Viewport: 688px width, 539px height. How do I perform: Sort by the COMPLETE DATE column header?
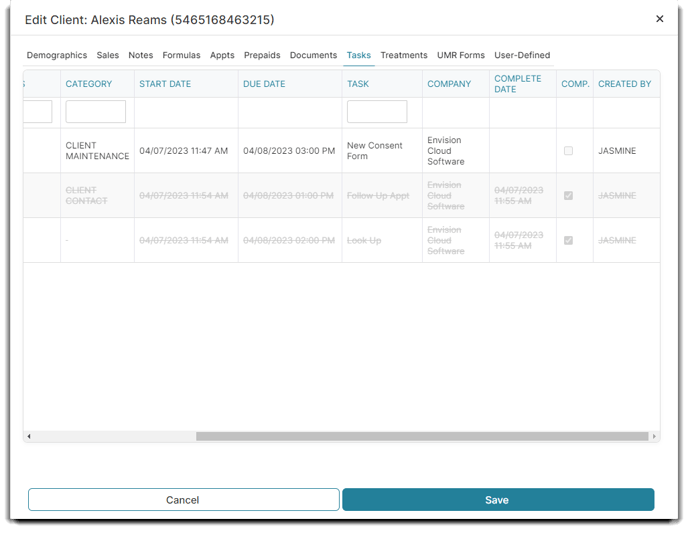point(518,84)
